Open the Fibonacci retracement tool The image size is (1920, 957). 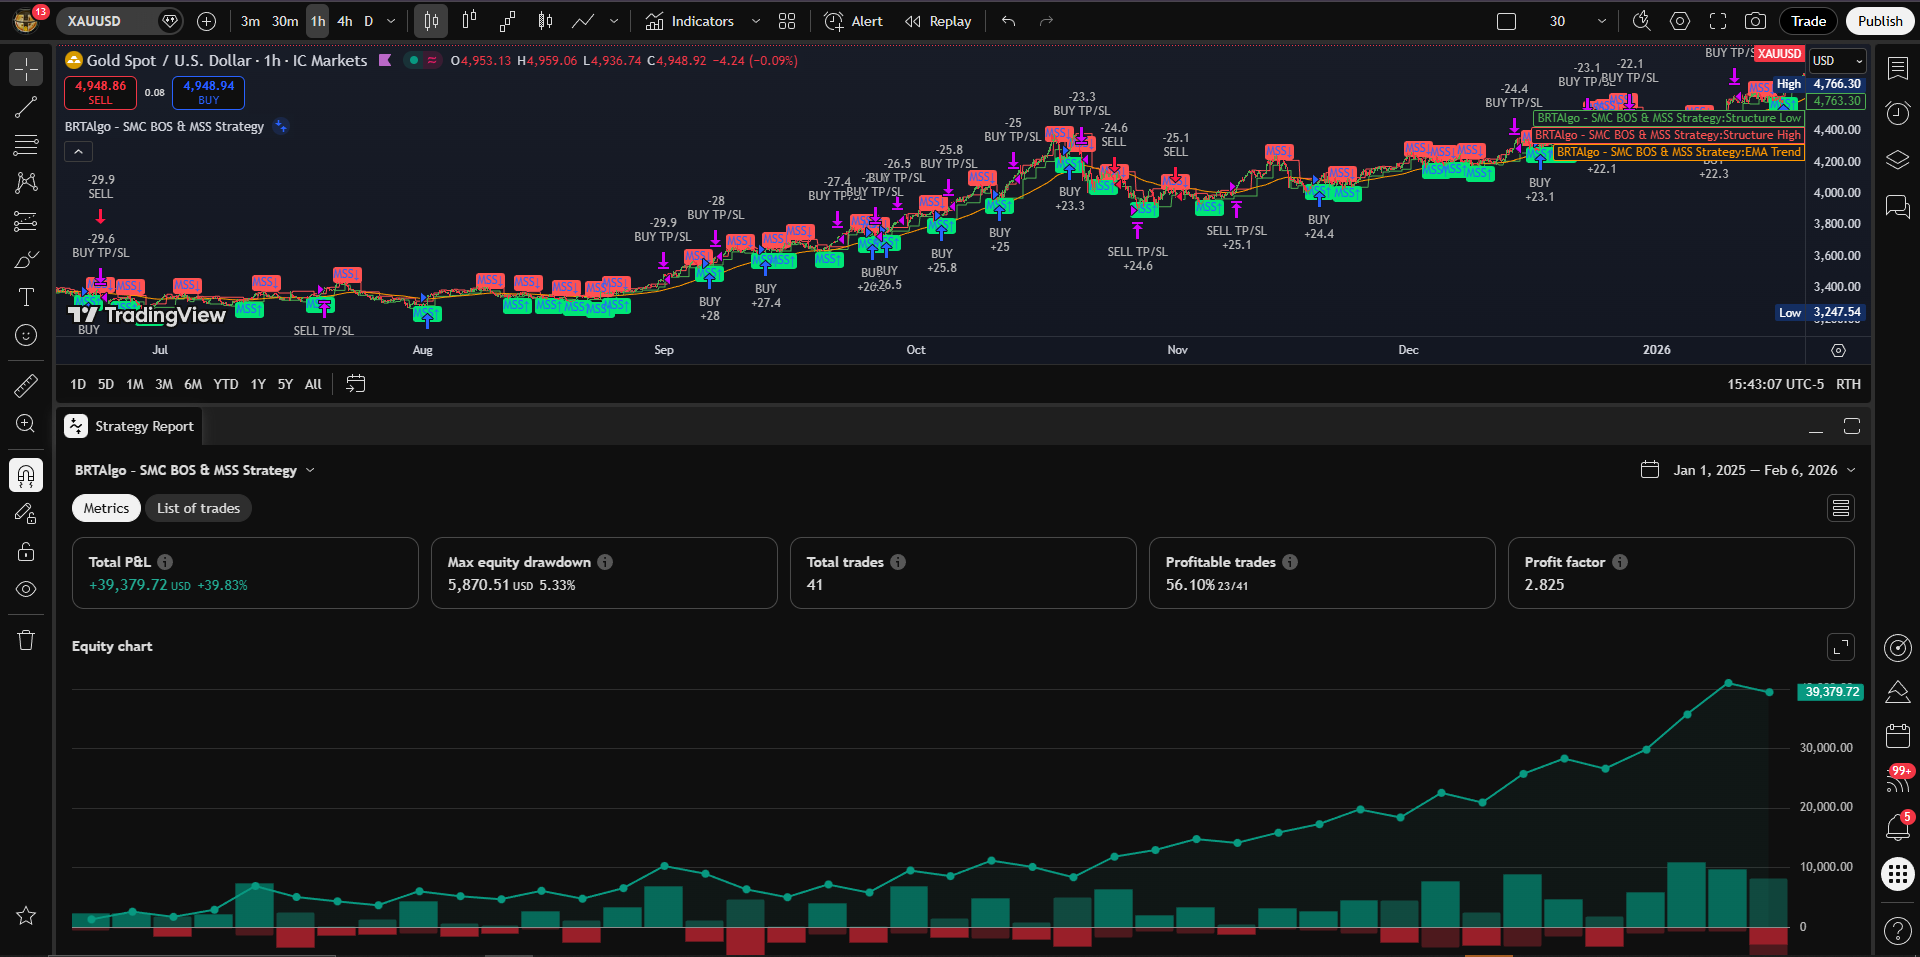coord(26,145)
